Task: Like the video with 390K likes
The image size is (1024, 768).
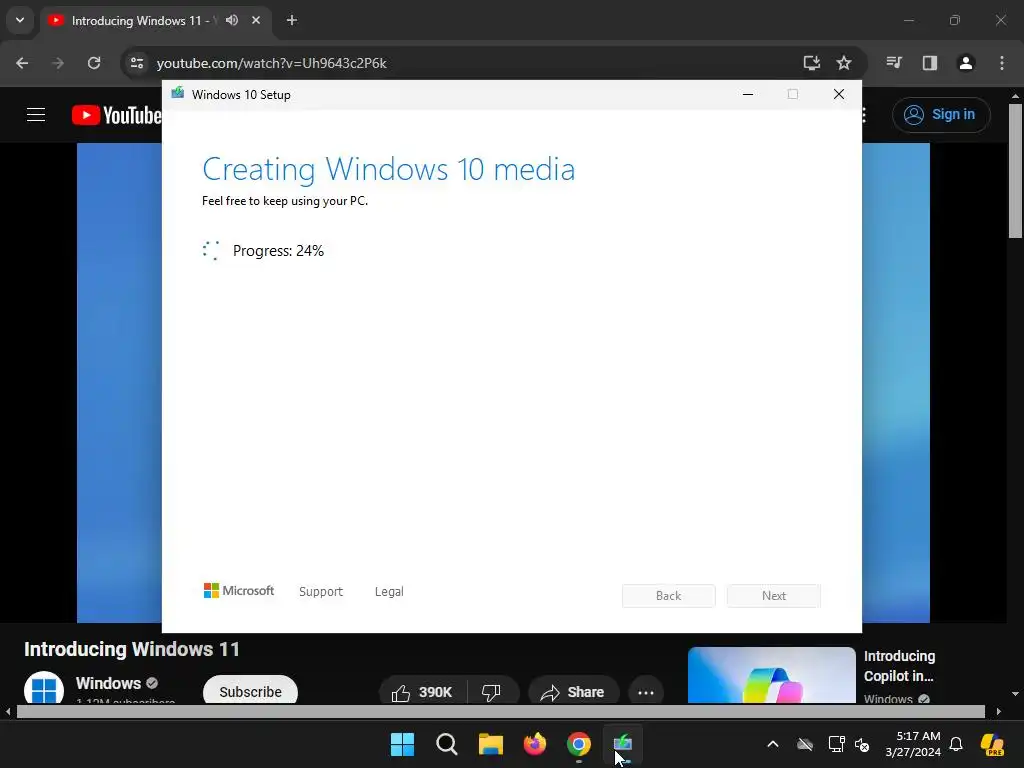Action: tap(423, 692)
